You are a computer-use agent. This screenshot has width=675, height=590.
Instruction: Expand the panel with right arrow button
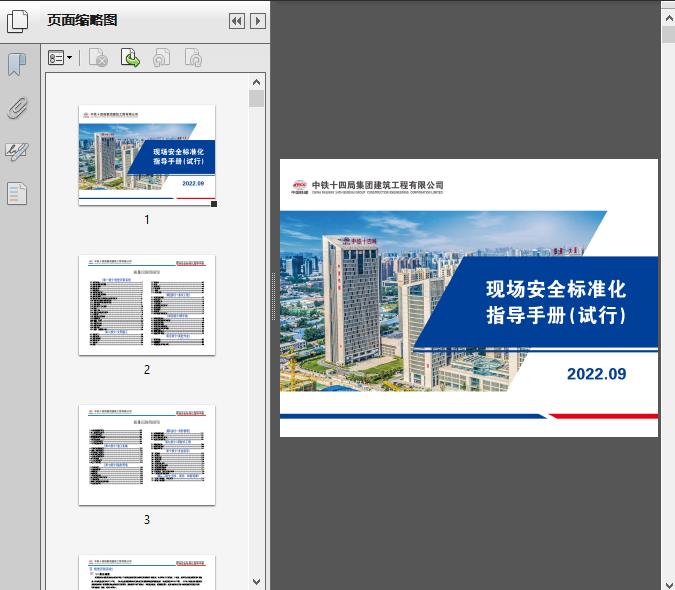258,21
